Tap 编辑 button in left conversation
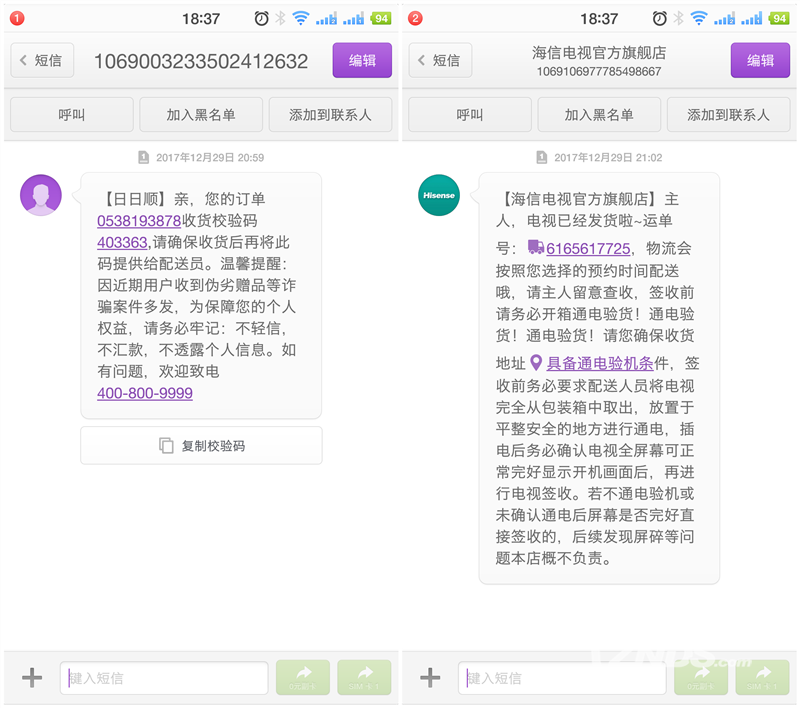 362,60
